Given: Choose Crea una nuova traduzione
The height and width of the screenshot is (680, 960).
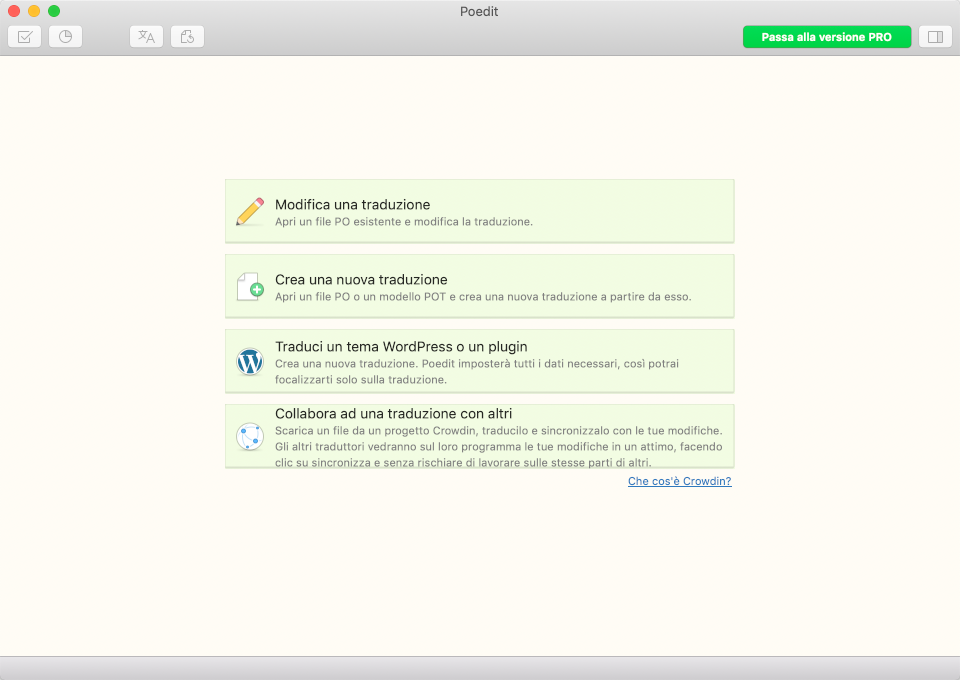Looking at the screenshot, I should tap(479, 286).
